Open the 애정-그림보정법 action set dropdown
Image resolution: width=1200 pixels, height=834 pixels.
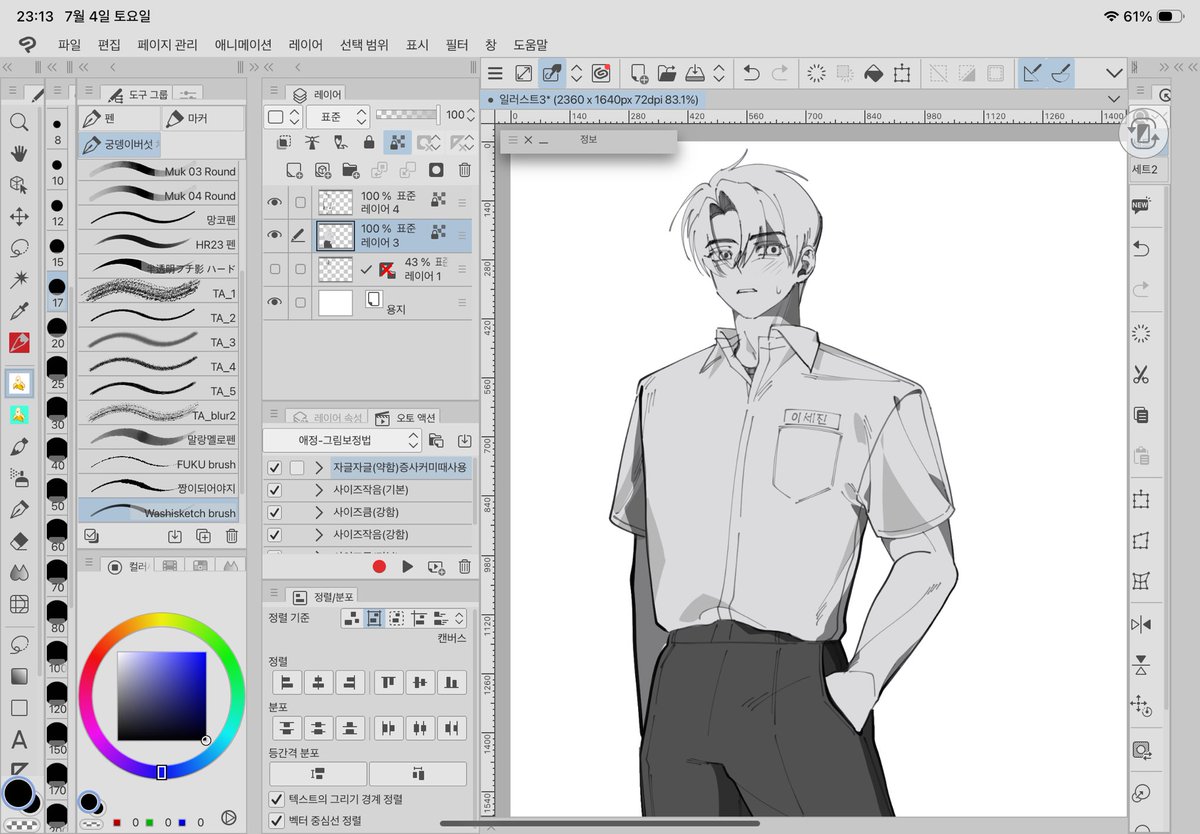point(343,440)
